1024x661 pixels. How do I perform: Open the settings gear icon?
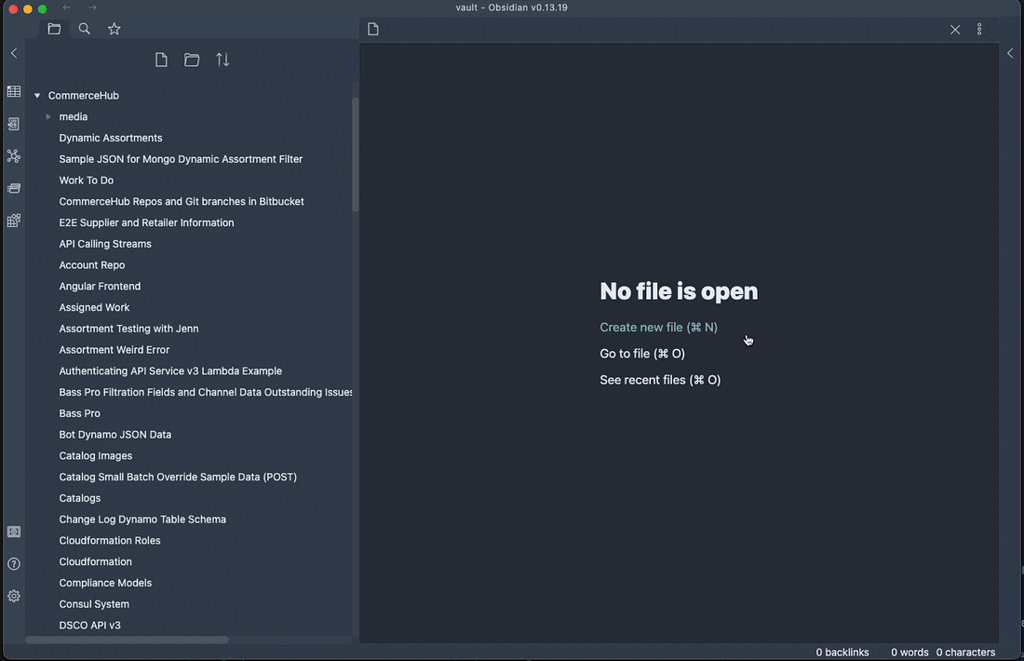(14, 596)
